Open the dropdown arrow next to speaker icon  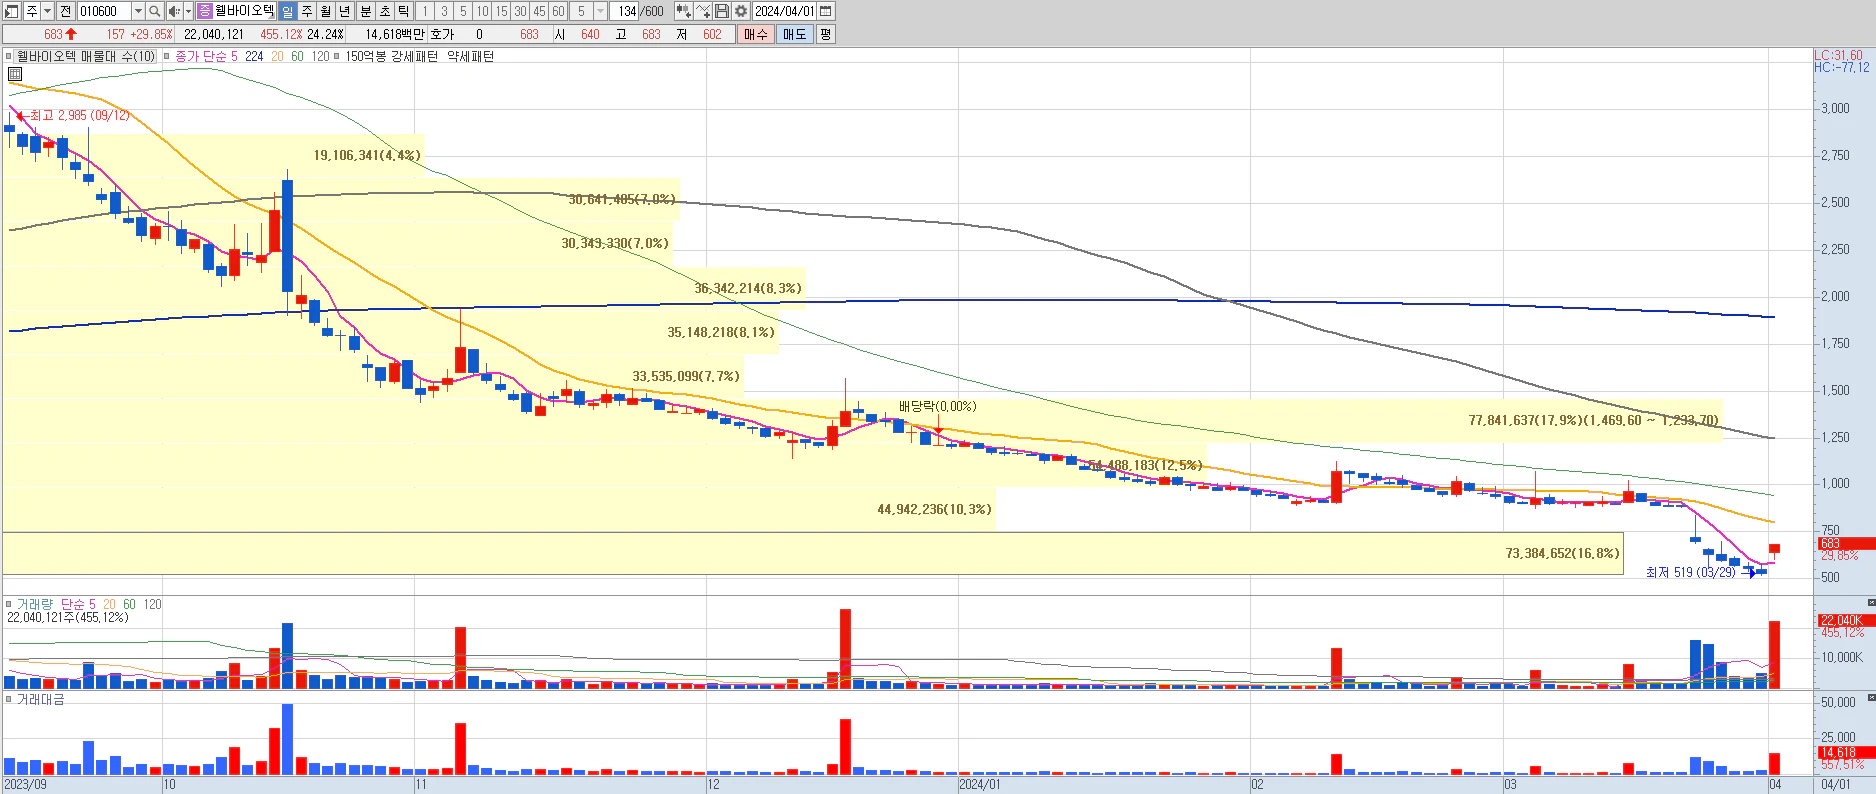(x=188, y=11)
